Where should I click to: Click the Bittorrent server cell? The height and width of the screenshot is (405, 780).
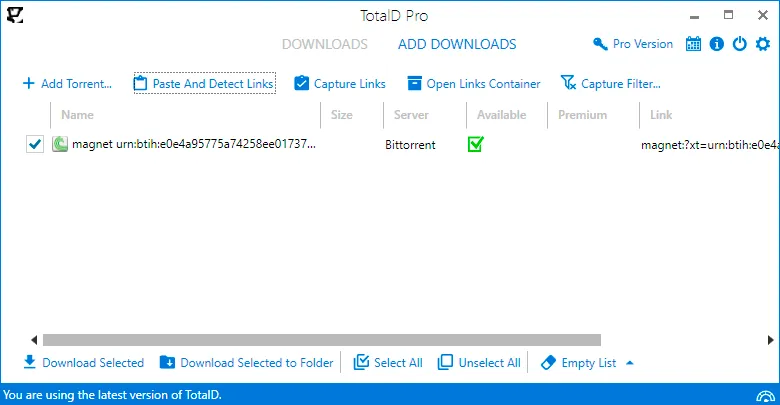[410, 145]
